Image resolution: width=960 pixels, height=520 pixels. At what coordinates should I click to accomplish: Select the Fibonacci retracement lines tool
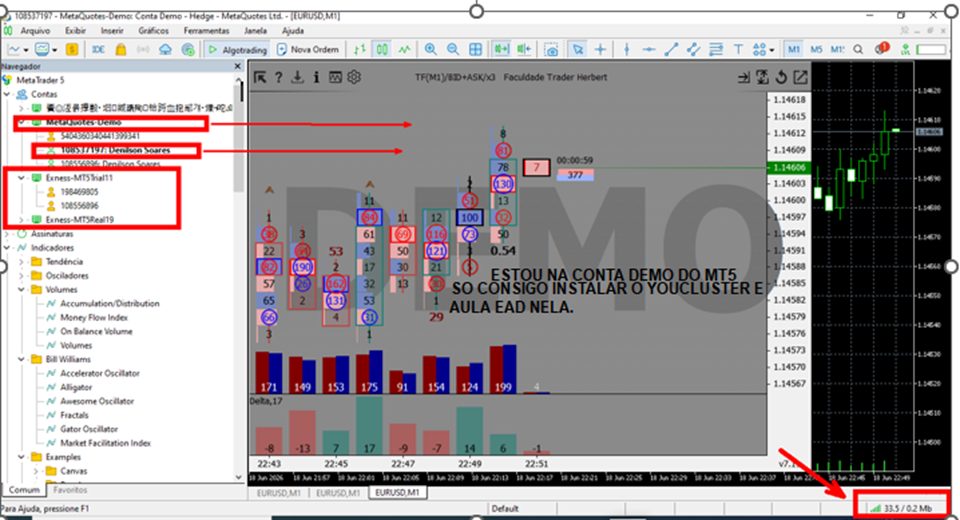(715, 50)
